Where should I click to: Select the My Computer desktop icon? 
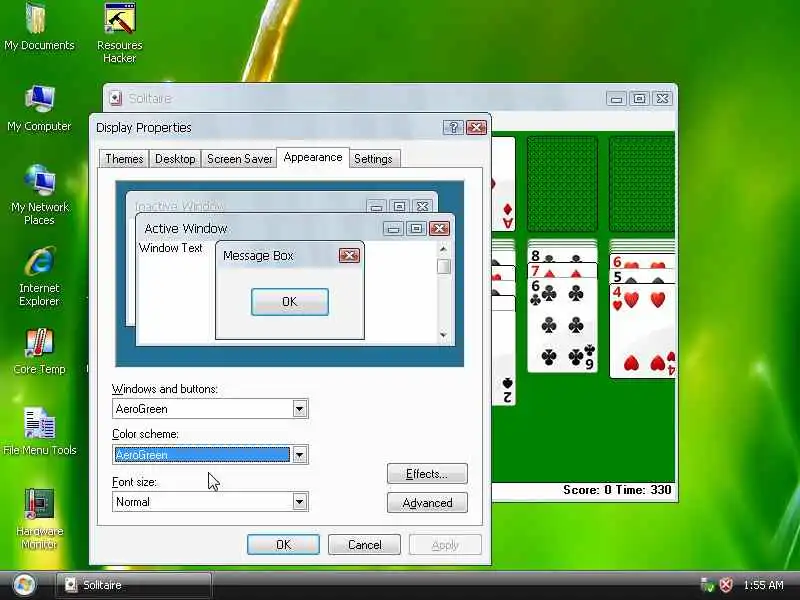click(x=39, y=108)
